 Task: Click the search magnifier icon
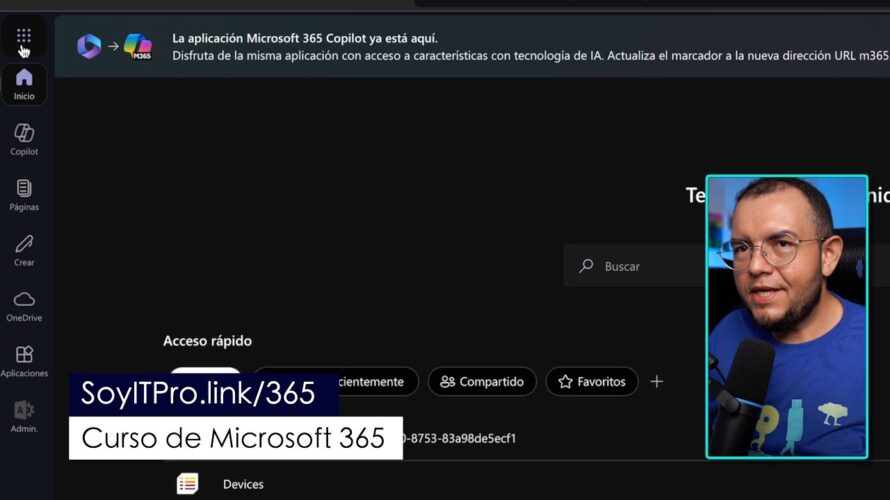point(586,266)
